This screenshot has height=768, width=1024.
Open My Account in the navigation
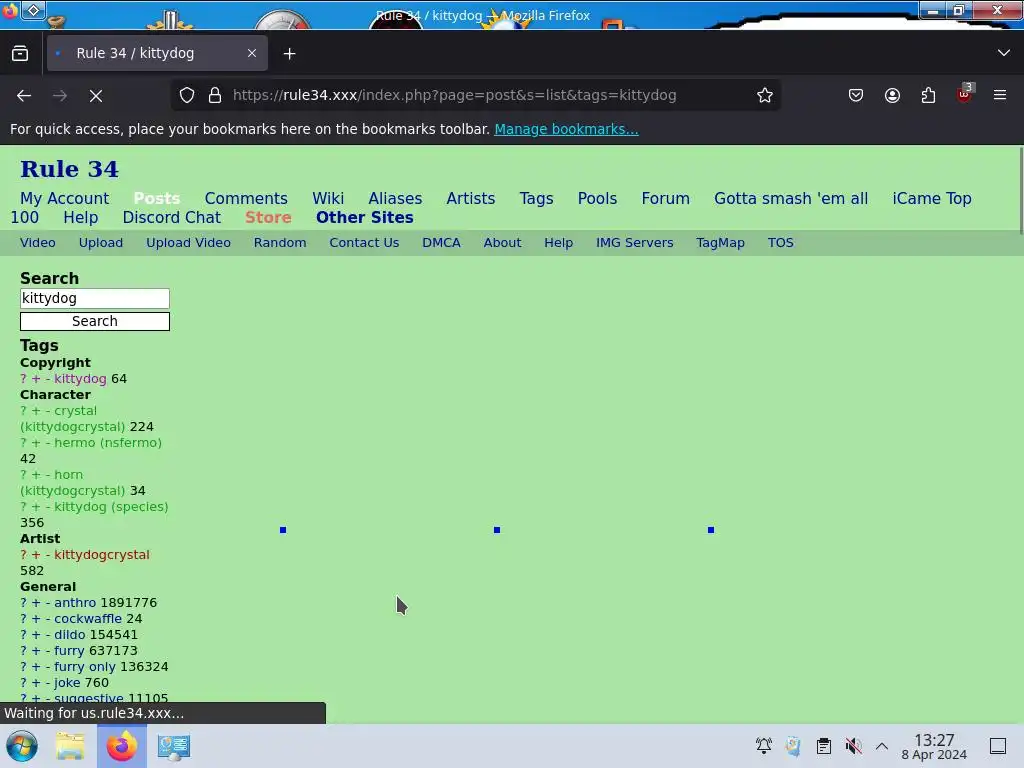(65, 198)
